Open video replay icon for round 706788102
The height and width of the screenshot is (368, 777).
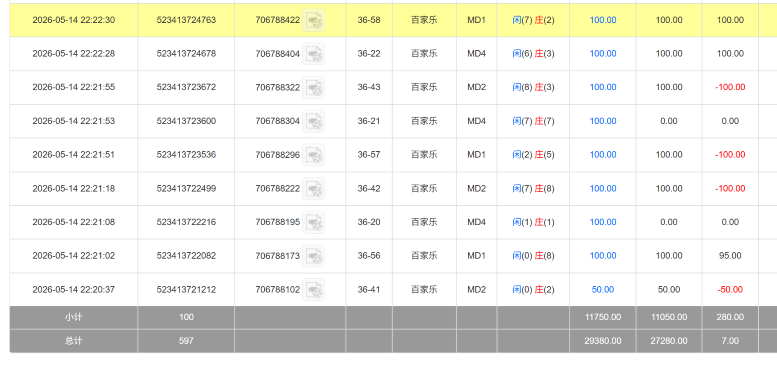tap(314, 290)
